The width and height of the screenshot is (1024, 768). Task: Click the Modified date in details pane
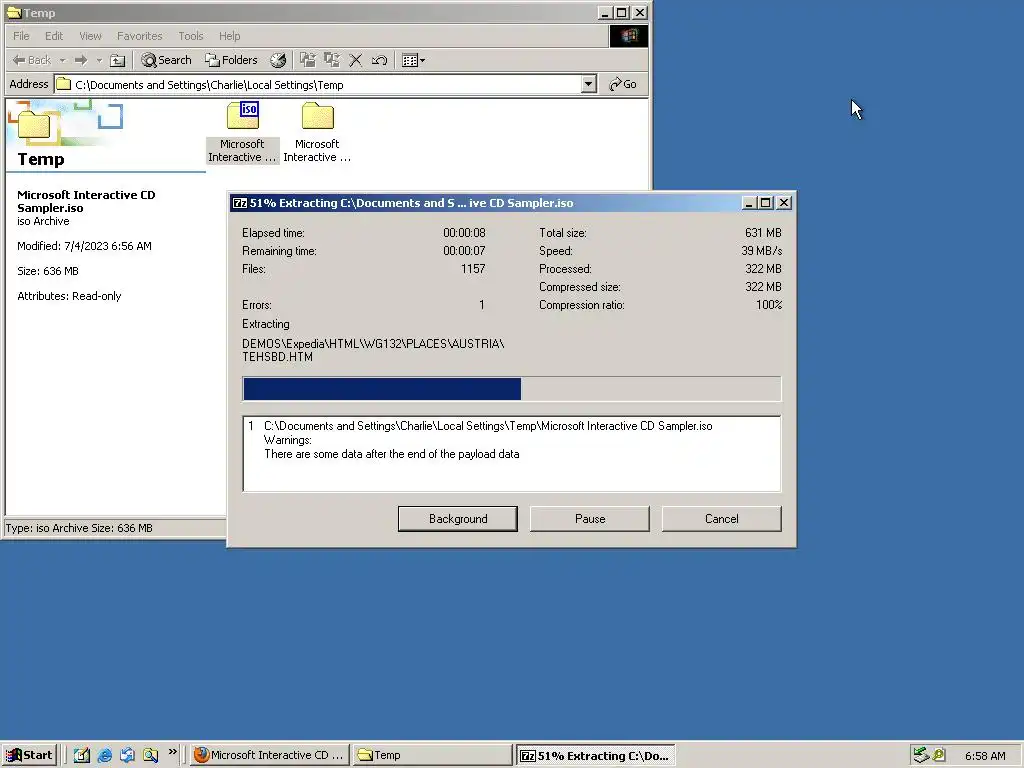[x=84, y=246]
